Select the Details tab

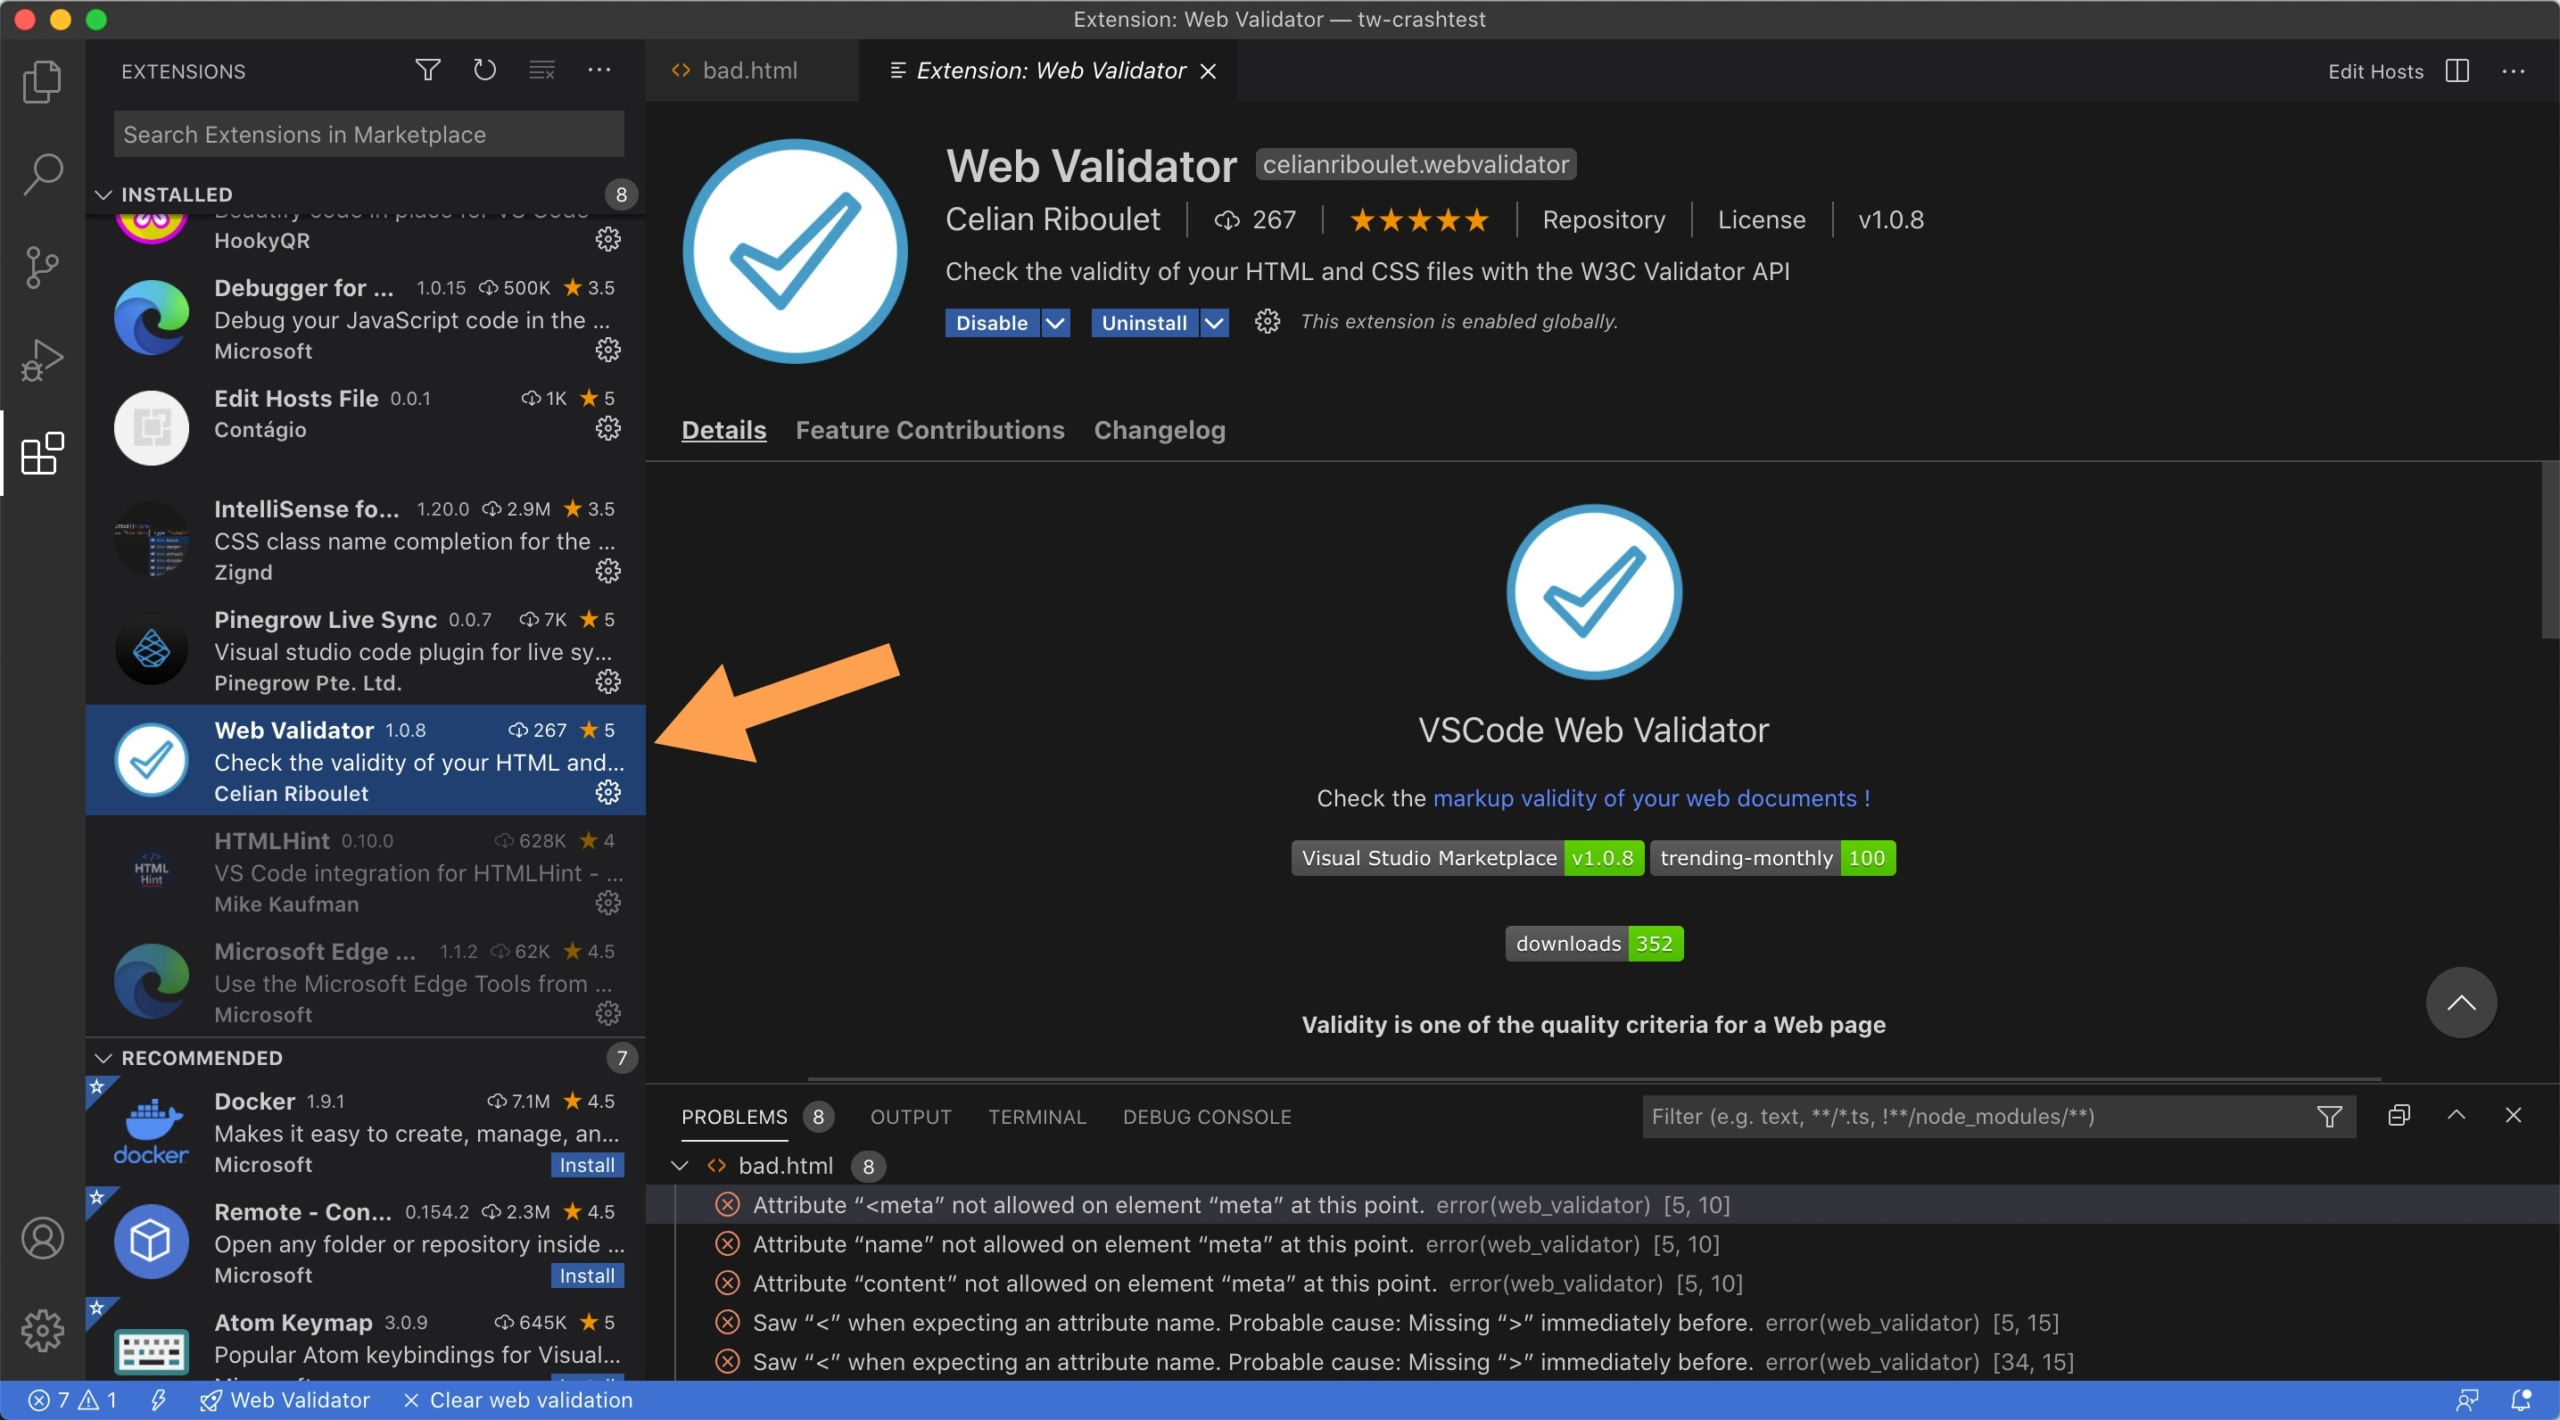[724, 430]
